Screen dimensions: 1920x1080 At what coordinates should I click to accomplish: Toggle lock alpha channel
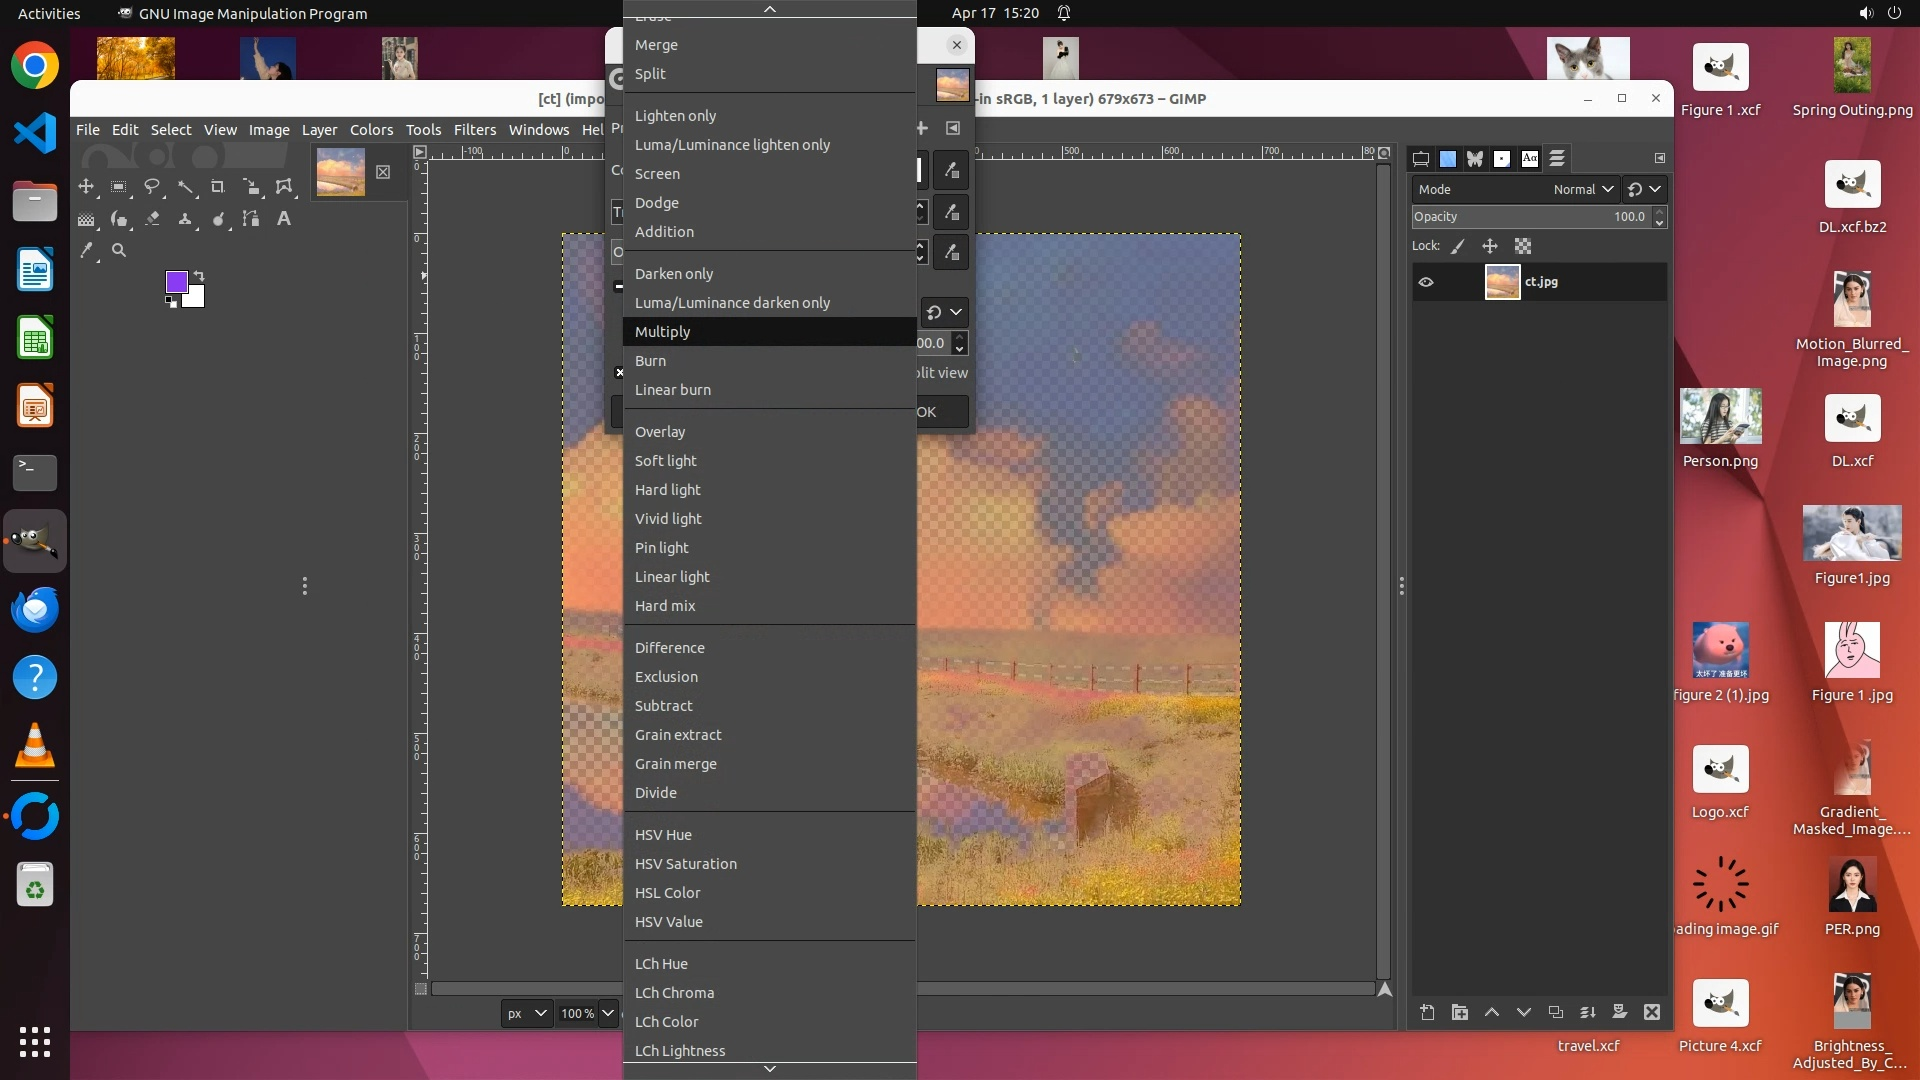[1523, 246]
